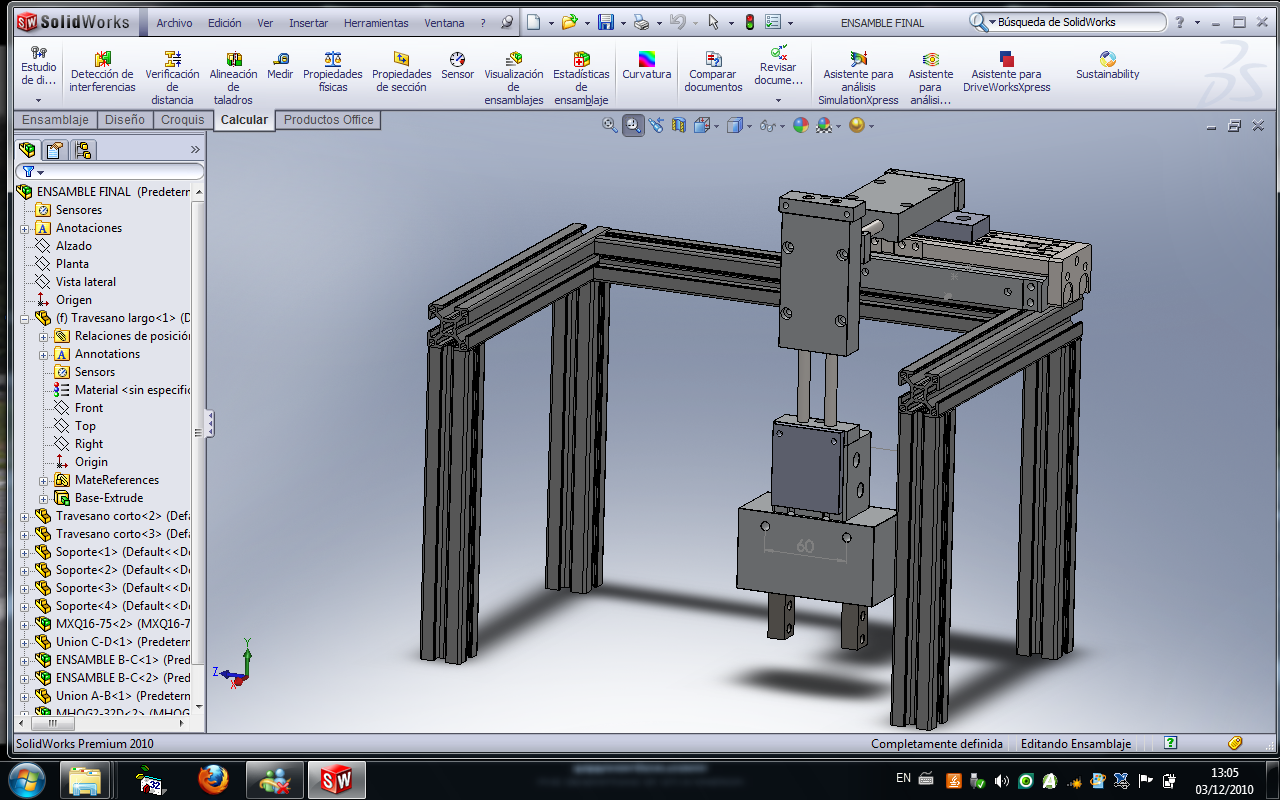Click the rebuild traffic light icon

749,22
